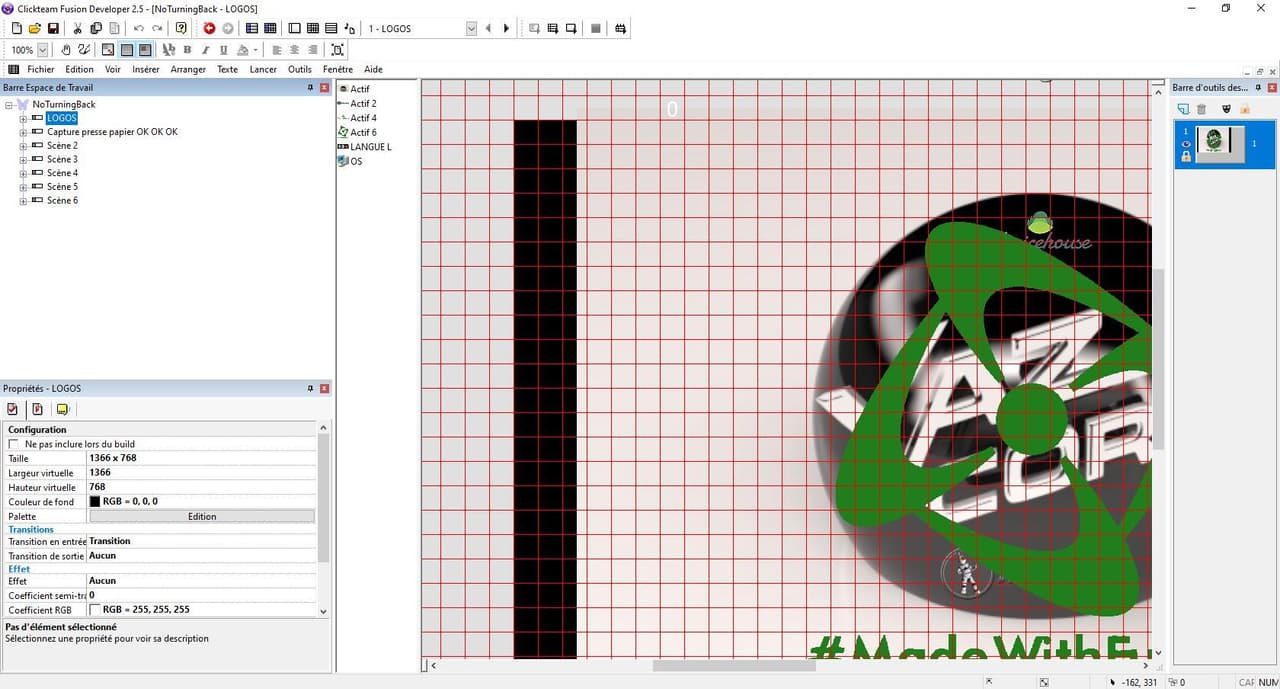Go to the next frame arrow
This screenshot has height=689, width=1280.
point(506,28)
